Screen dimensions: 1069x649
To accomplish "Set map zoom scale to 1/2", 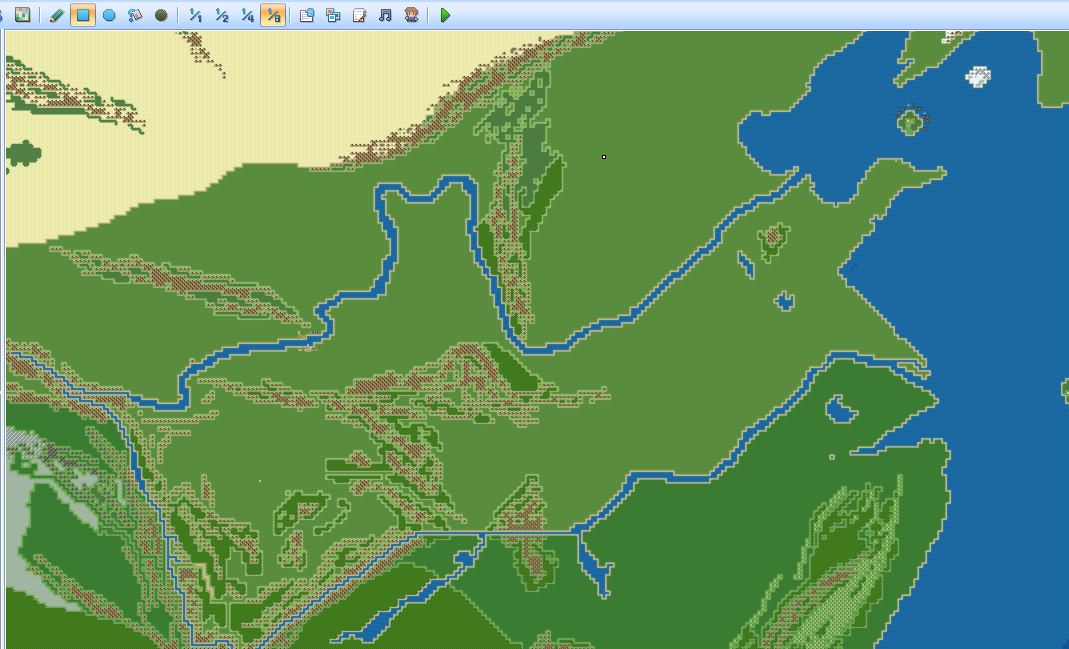I will pos(222,15).
